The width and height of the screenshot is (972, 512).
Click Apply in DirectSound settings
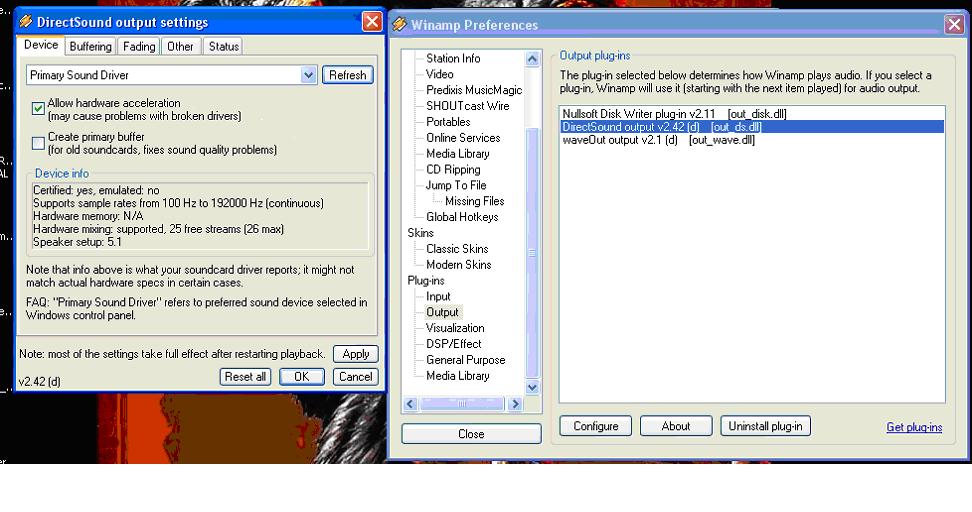[x=356, y=354]
